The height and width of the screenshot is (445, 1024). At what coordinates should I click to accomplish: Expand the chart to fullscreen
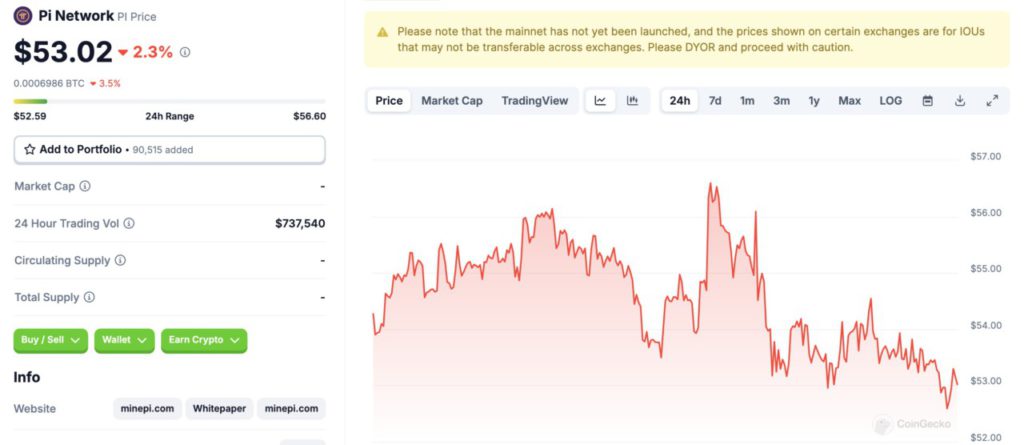click(x=992, y=101)
